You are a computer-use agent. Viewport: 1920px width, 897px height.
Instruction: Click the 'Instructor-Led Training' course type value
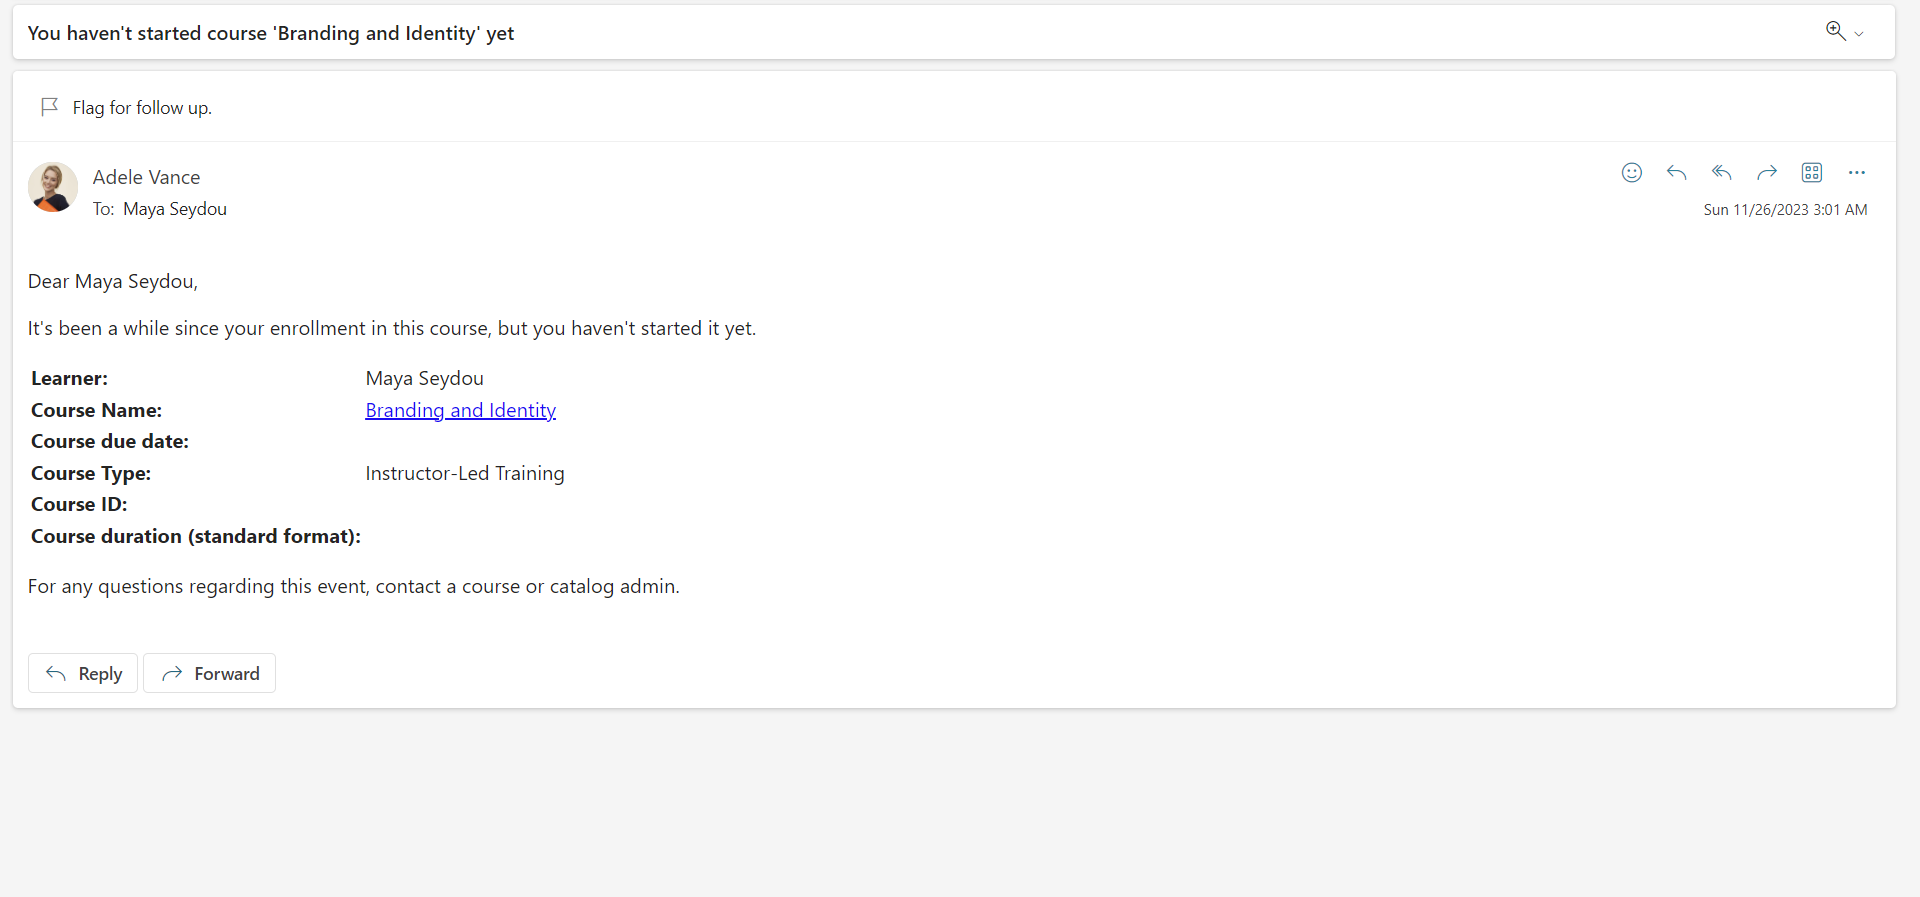tap(465, 473)
